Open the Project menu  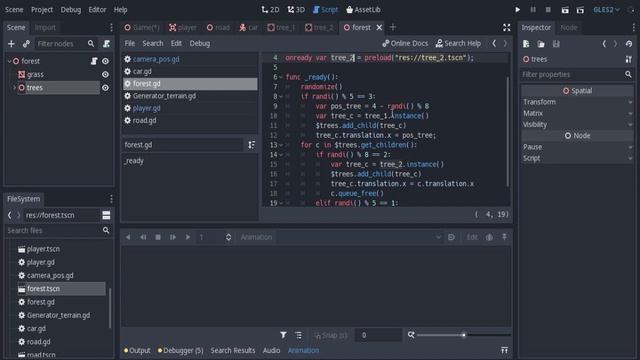[42, 9]
